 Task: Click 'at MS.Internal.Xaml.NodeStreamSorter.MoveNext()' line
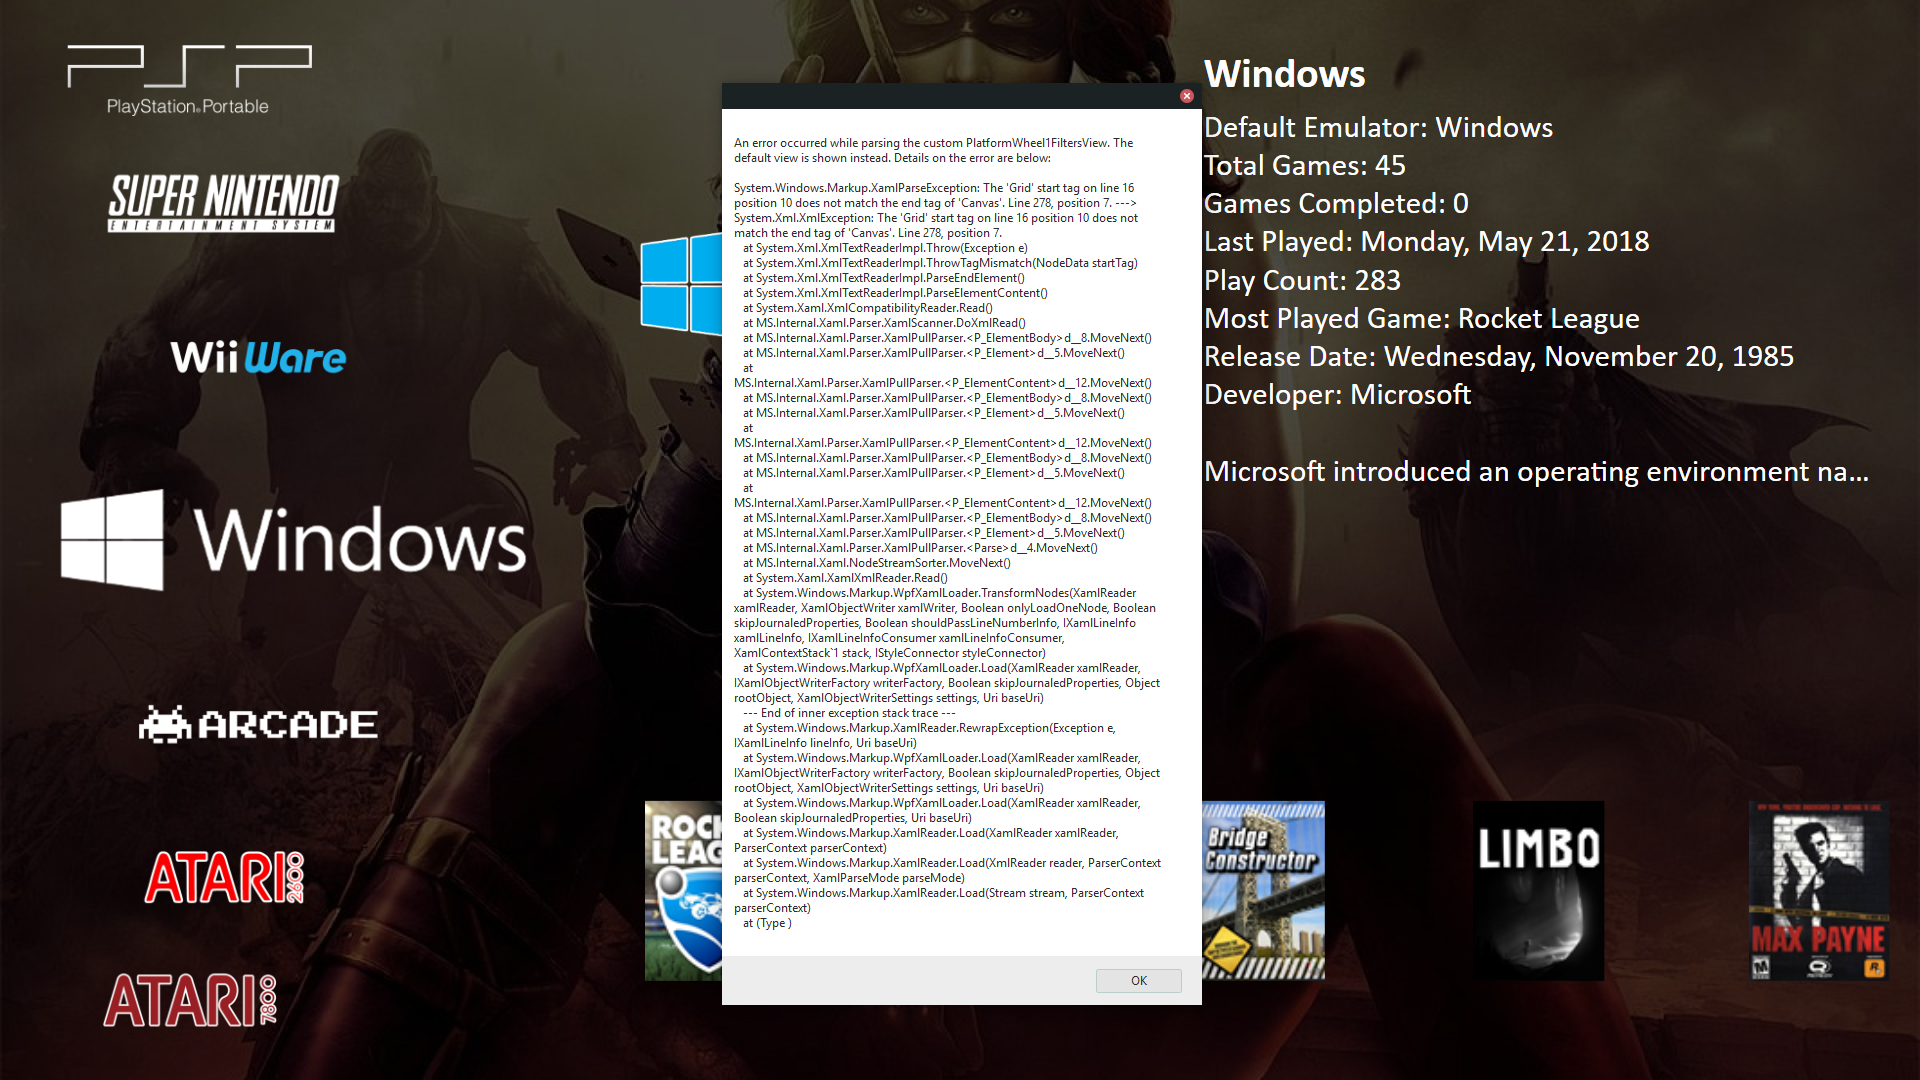(x=877, y=563)
